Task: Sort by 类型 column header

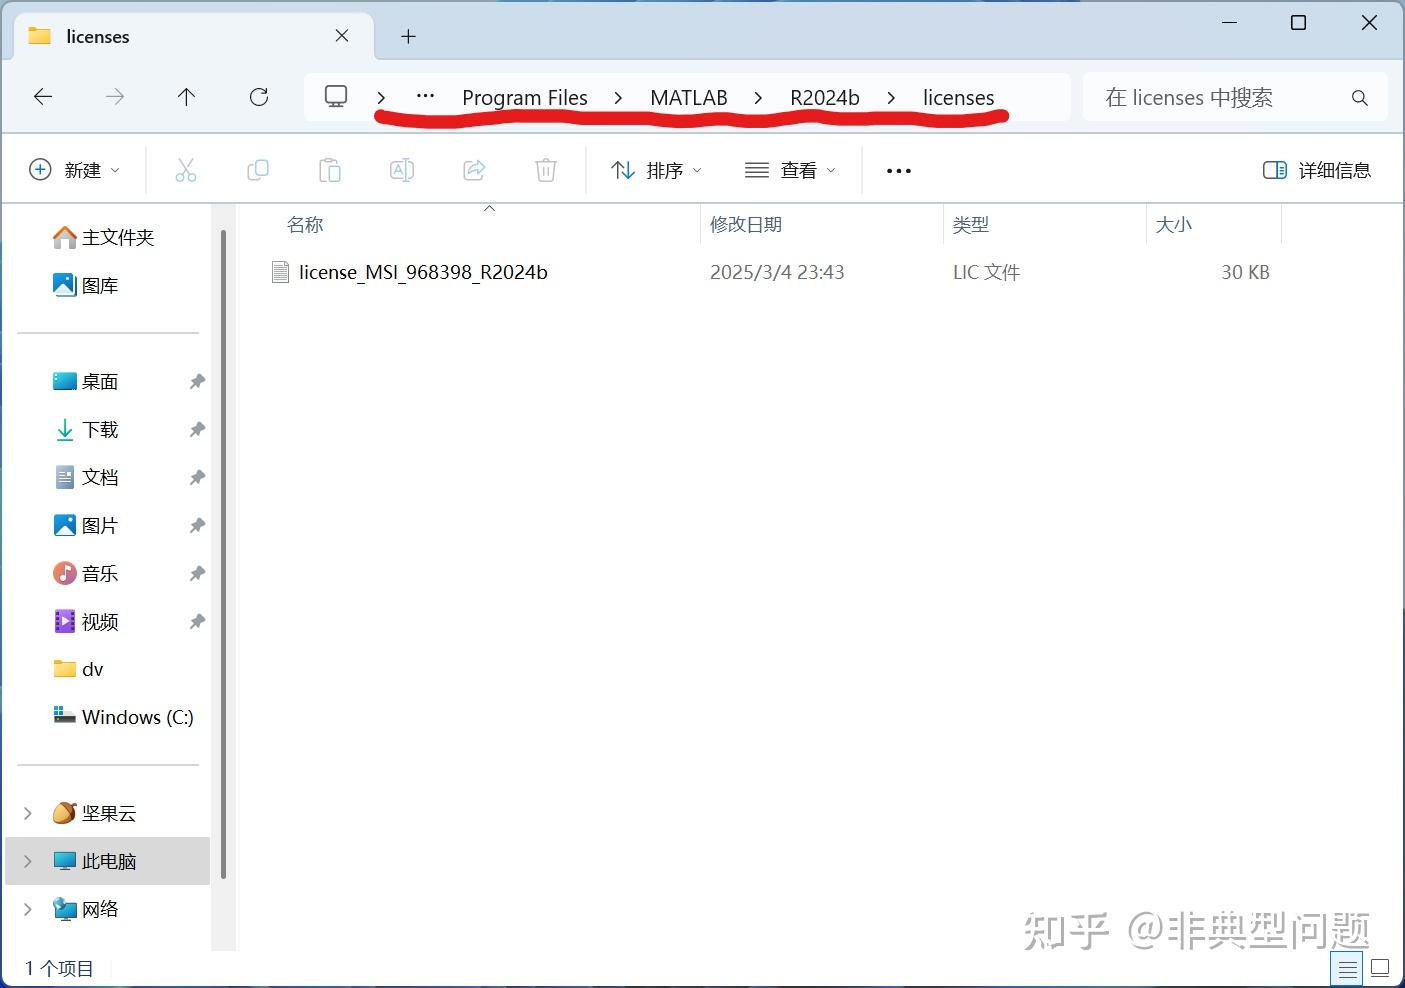Action: [970, 225]
